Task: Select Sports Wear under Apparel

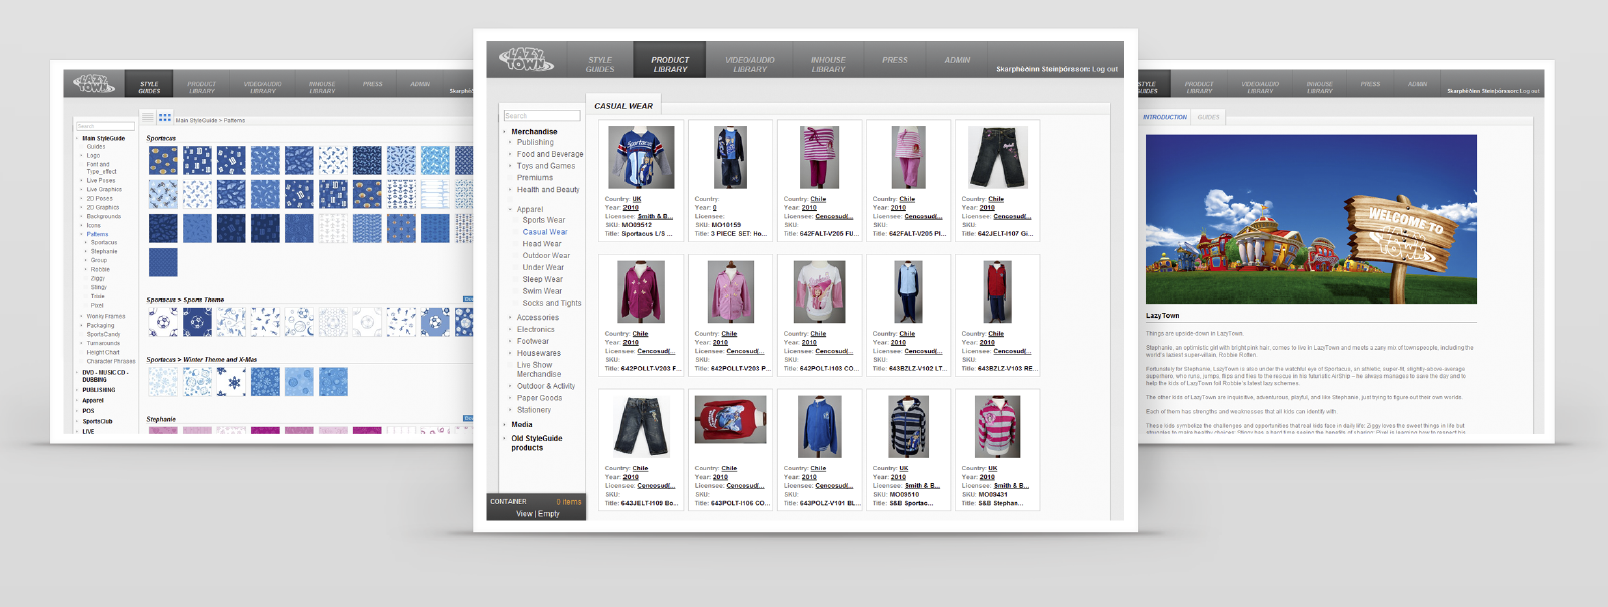Action: (x=543, y=220)
